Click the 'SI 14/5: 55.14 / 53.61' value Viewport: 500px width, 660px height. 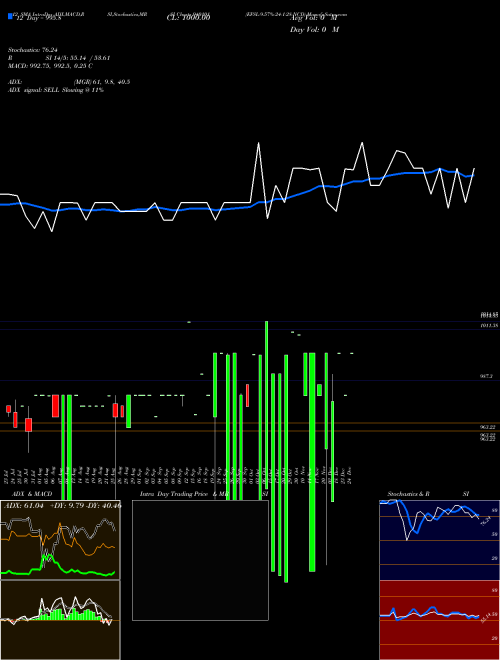pyautogui.click(x=78, y=58)
